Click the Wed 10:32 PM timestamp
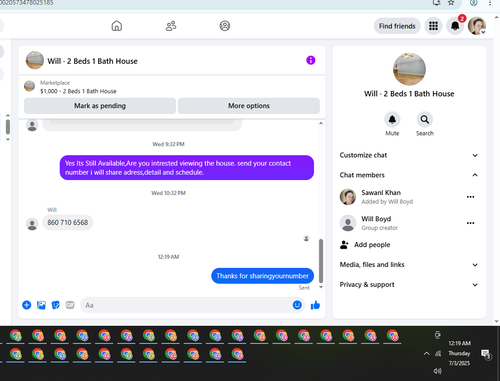500x381 pixels. [168, 193]
